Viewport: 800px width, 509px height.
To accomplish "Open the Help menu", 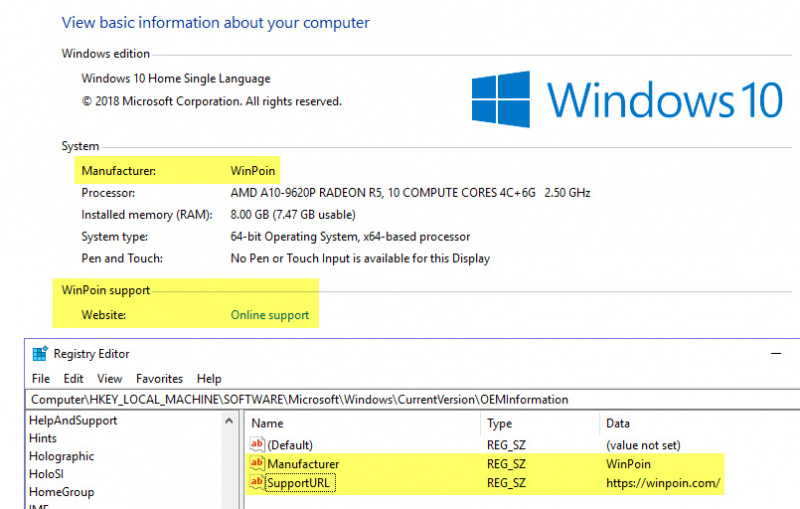I will 209,378.
